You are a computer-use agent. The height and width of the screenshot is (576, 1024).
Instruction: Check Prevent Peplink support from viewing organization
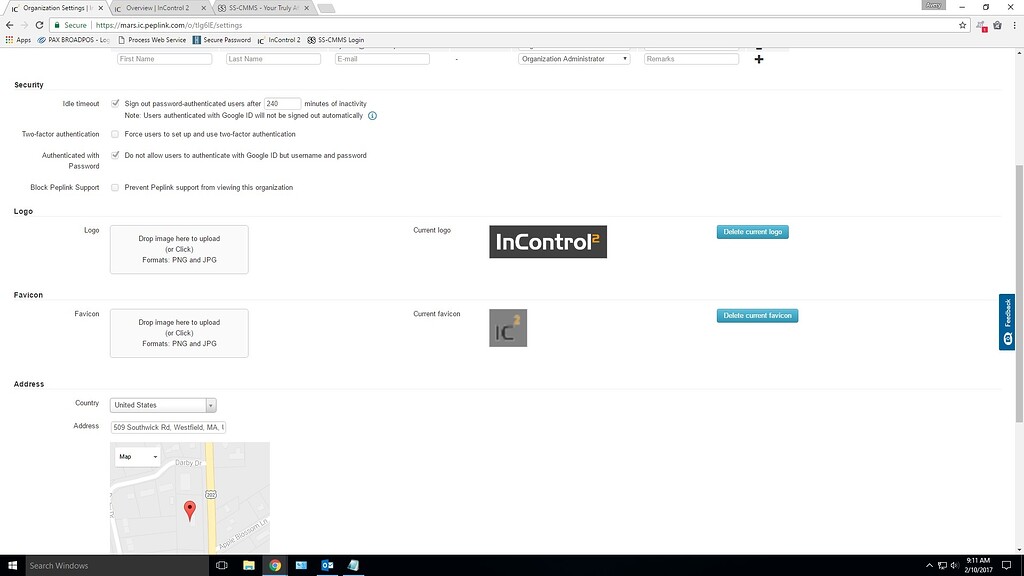click(x=115, y=187)
